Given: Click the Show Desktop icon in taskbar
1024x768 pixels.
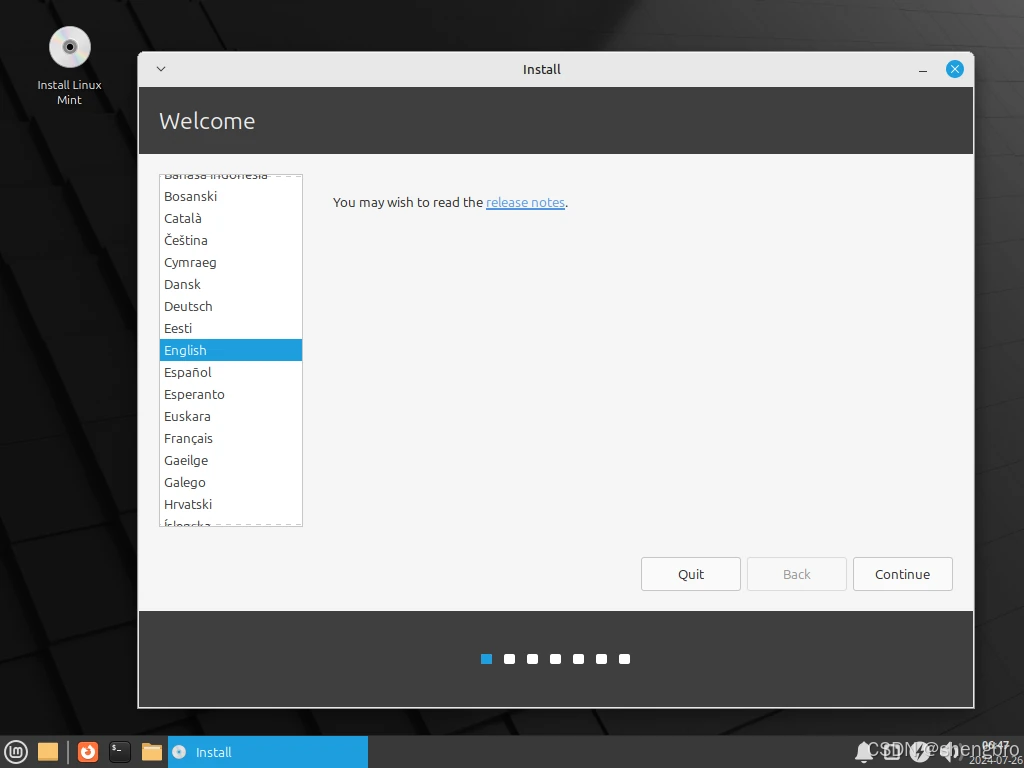Looking at the screenshot, I should 47,752.
